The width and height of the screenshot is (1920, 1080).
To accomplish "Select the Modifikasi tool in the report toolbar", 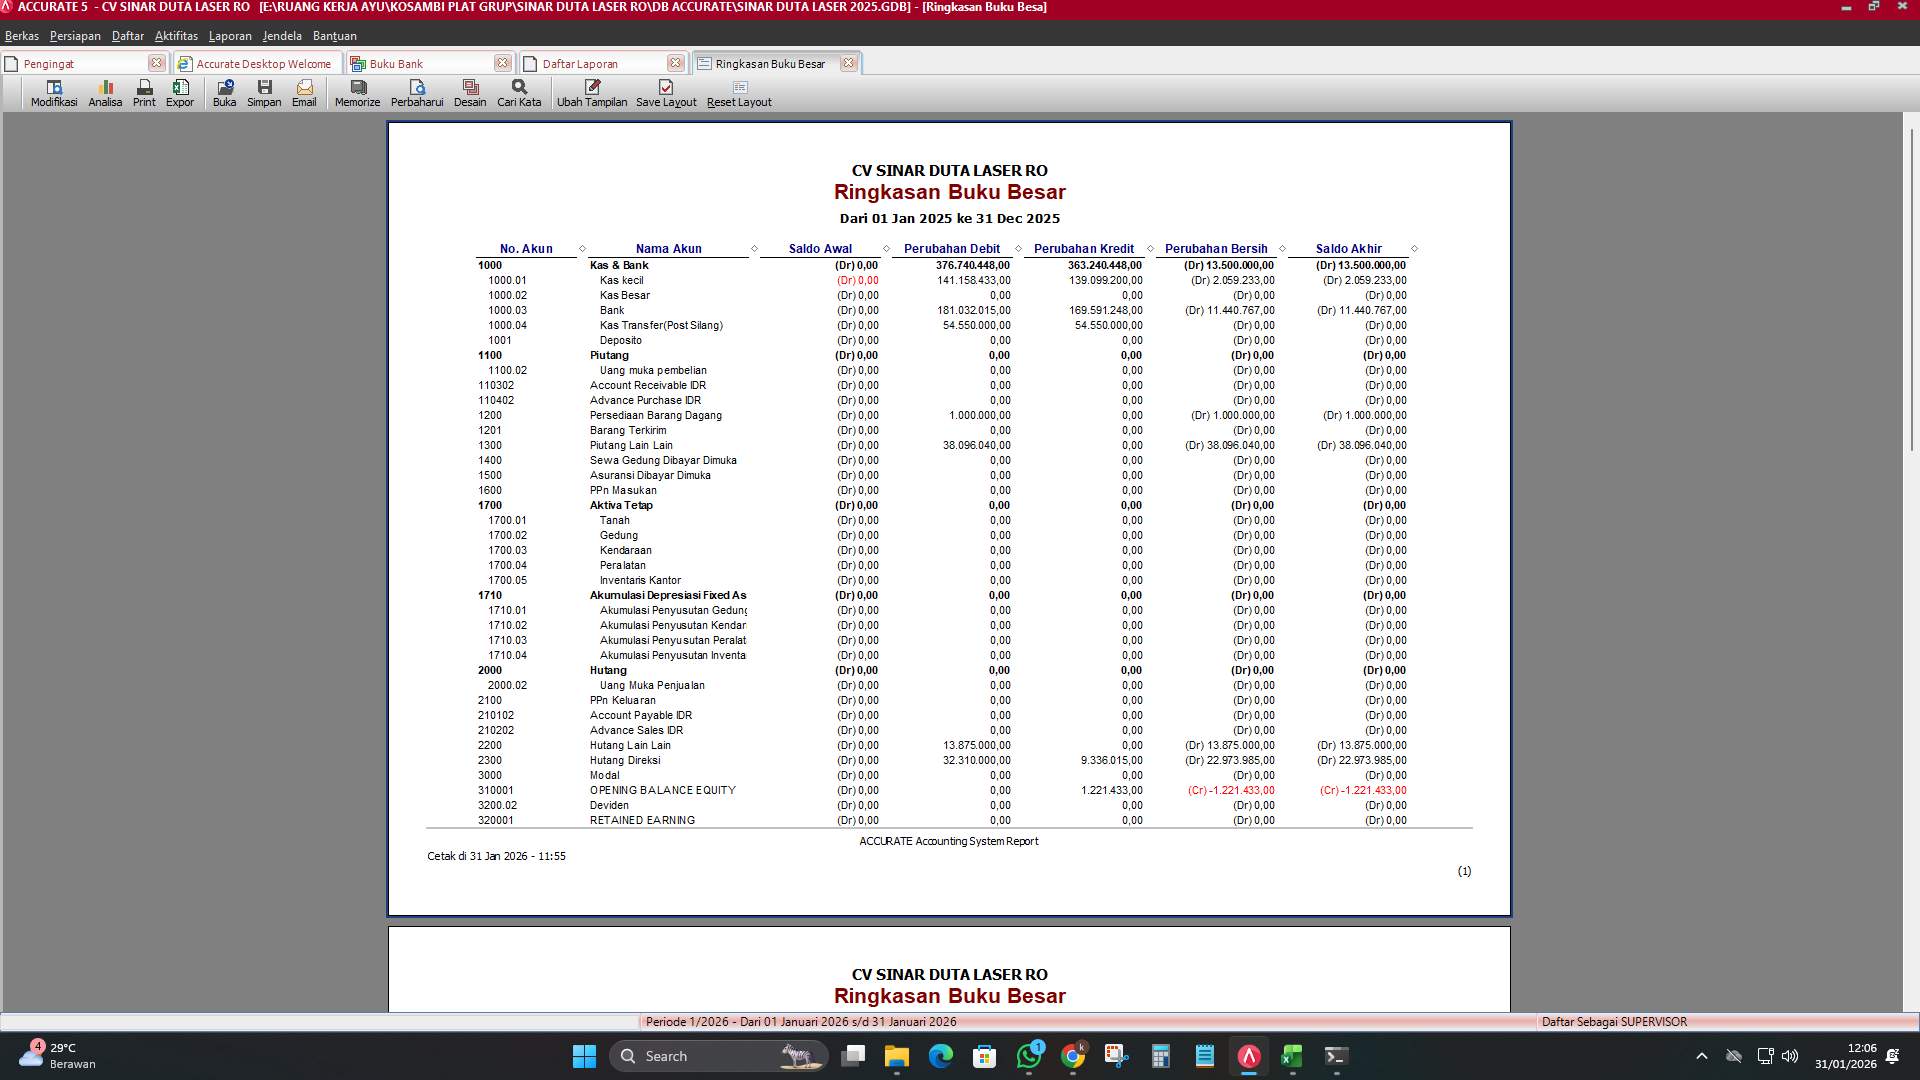I will 52,94.
